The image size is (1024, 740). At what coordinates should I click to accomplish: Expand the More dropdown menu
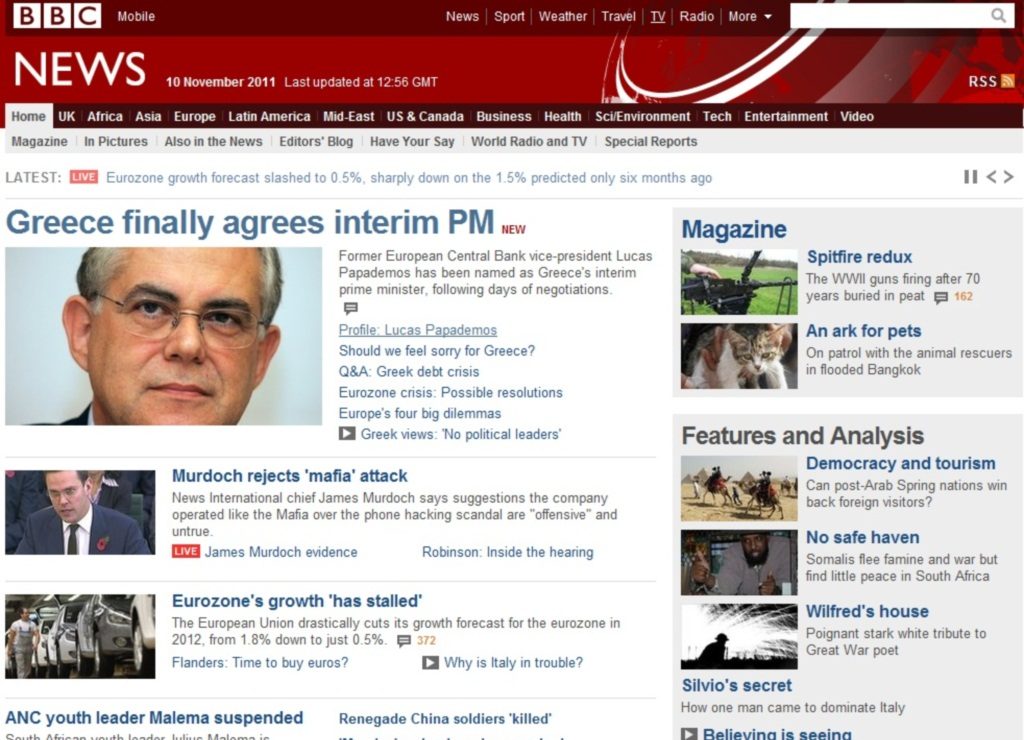tap(750, 16)
